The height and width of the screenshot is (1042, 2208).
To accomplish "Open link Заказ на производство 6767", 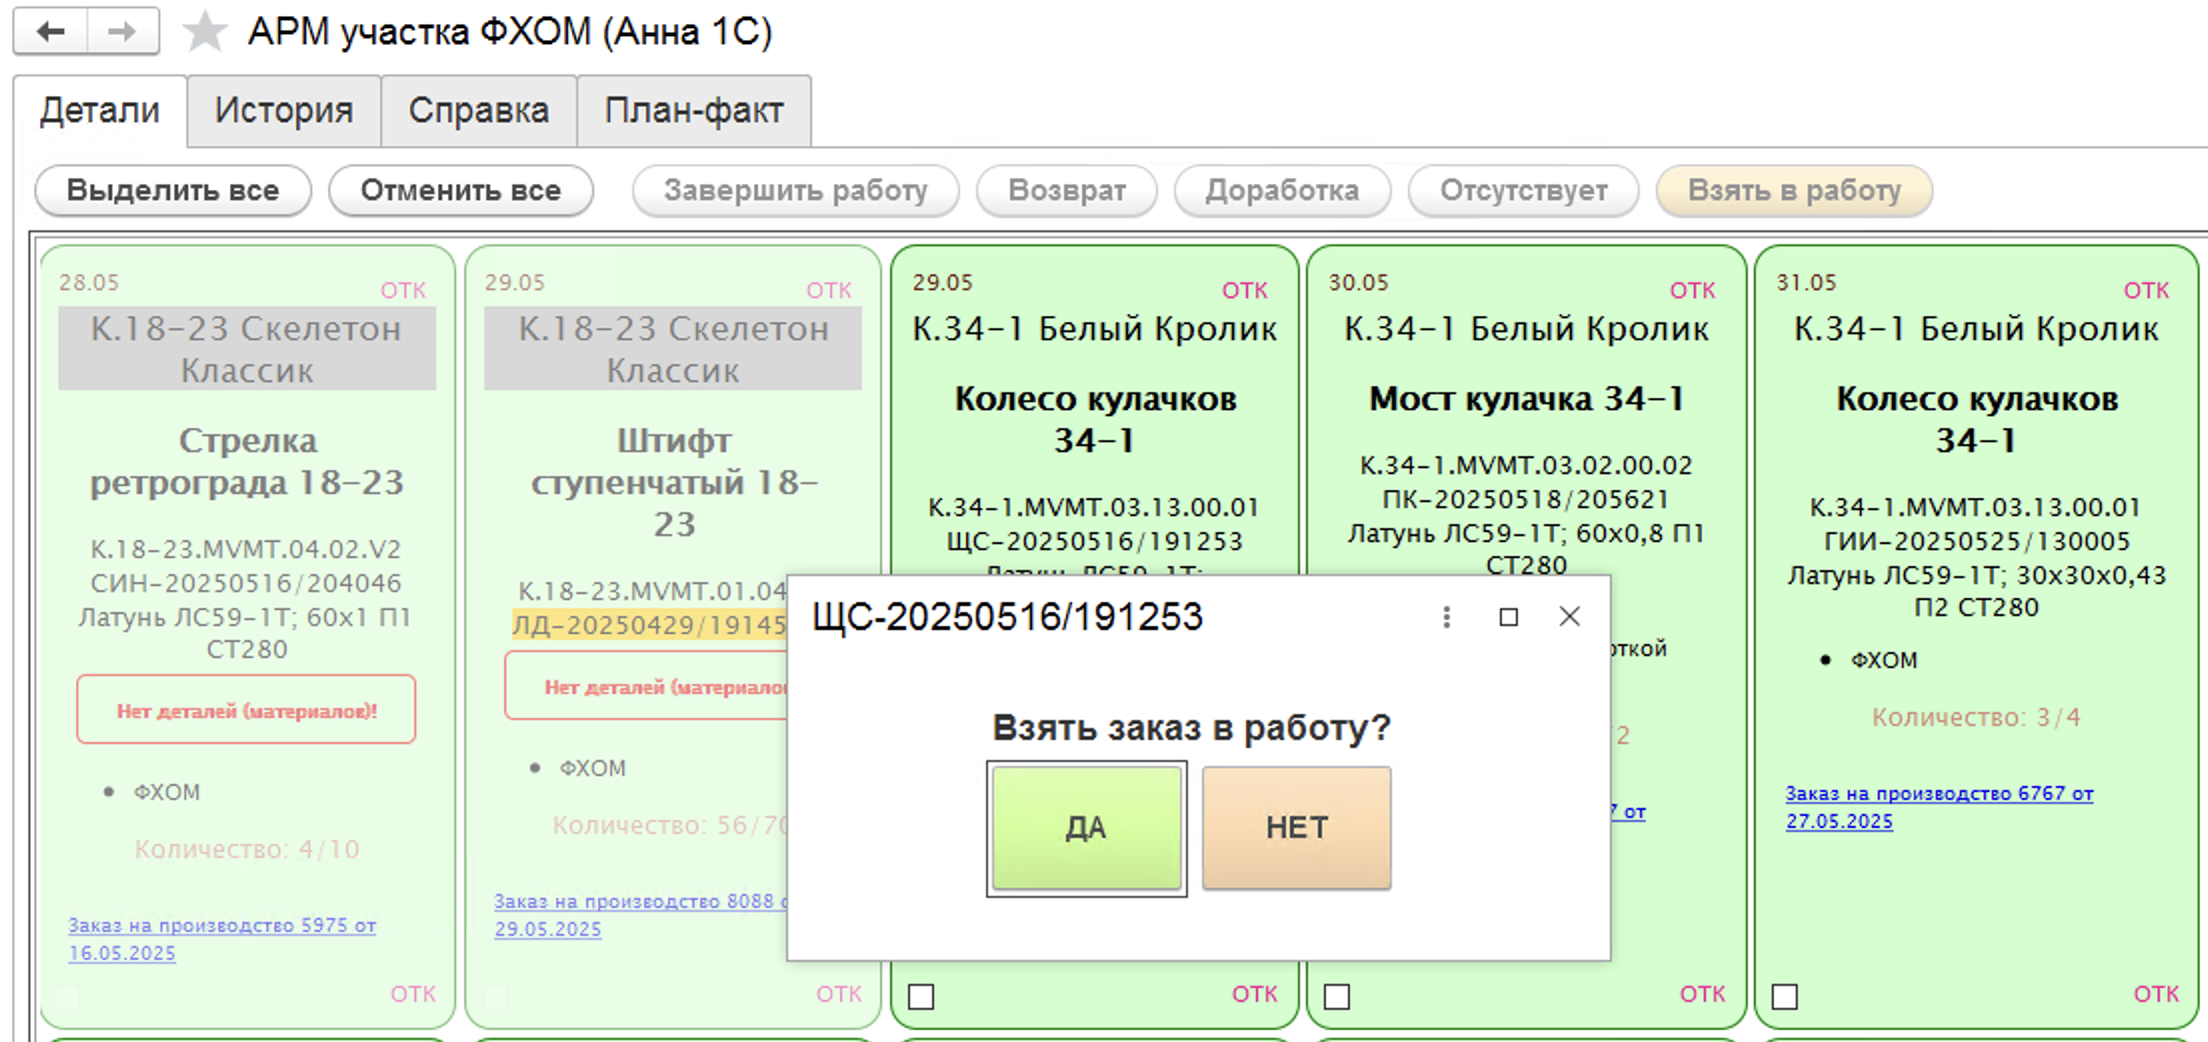I will (1938, 794).
